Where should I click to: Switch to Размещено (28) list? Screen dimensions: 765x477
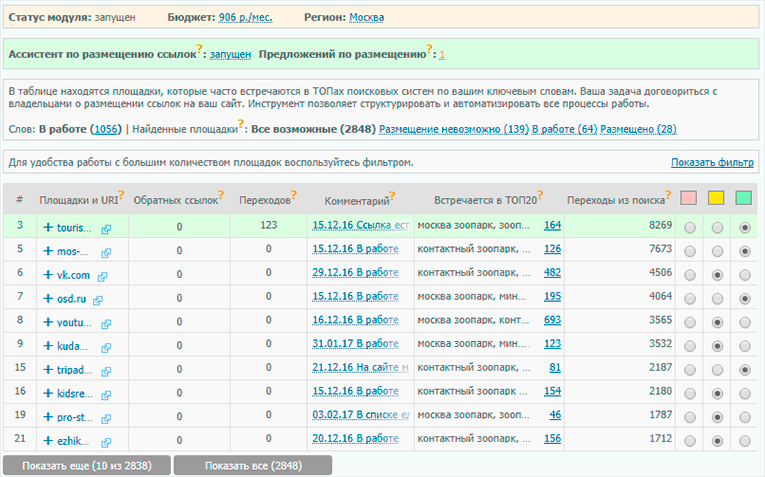pyautogui.click(x=638, y=129)
